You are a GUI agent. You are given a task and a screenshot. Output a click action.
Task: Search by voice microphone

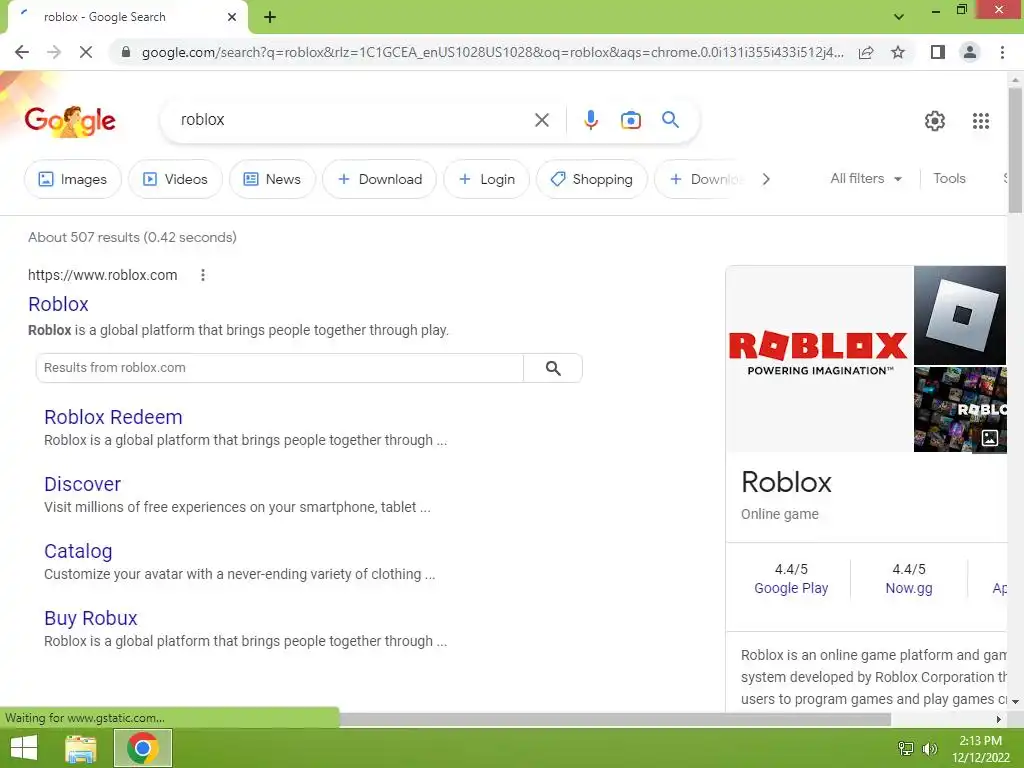coord(590,120)
